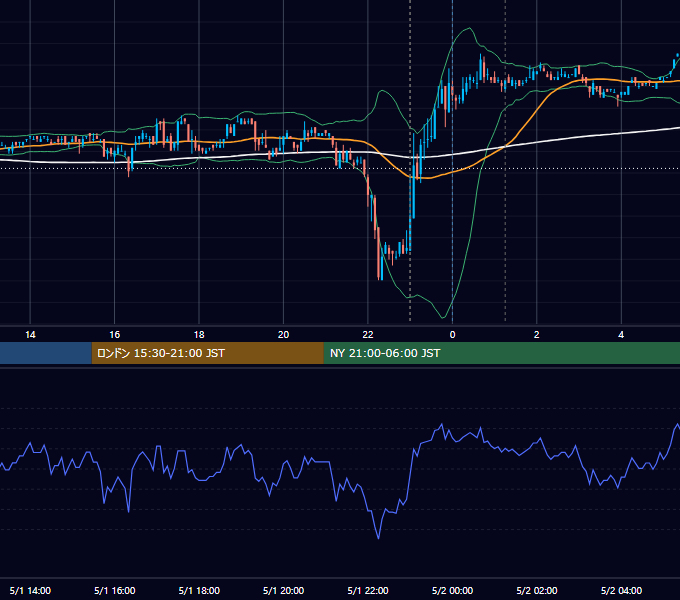Click the Bollinger lower band's deepest dip near midnight
The height and width of the screenshot is (600, 680).
pos(443,317)
